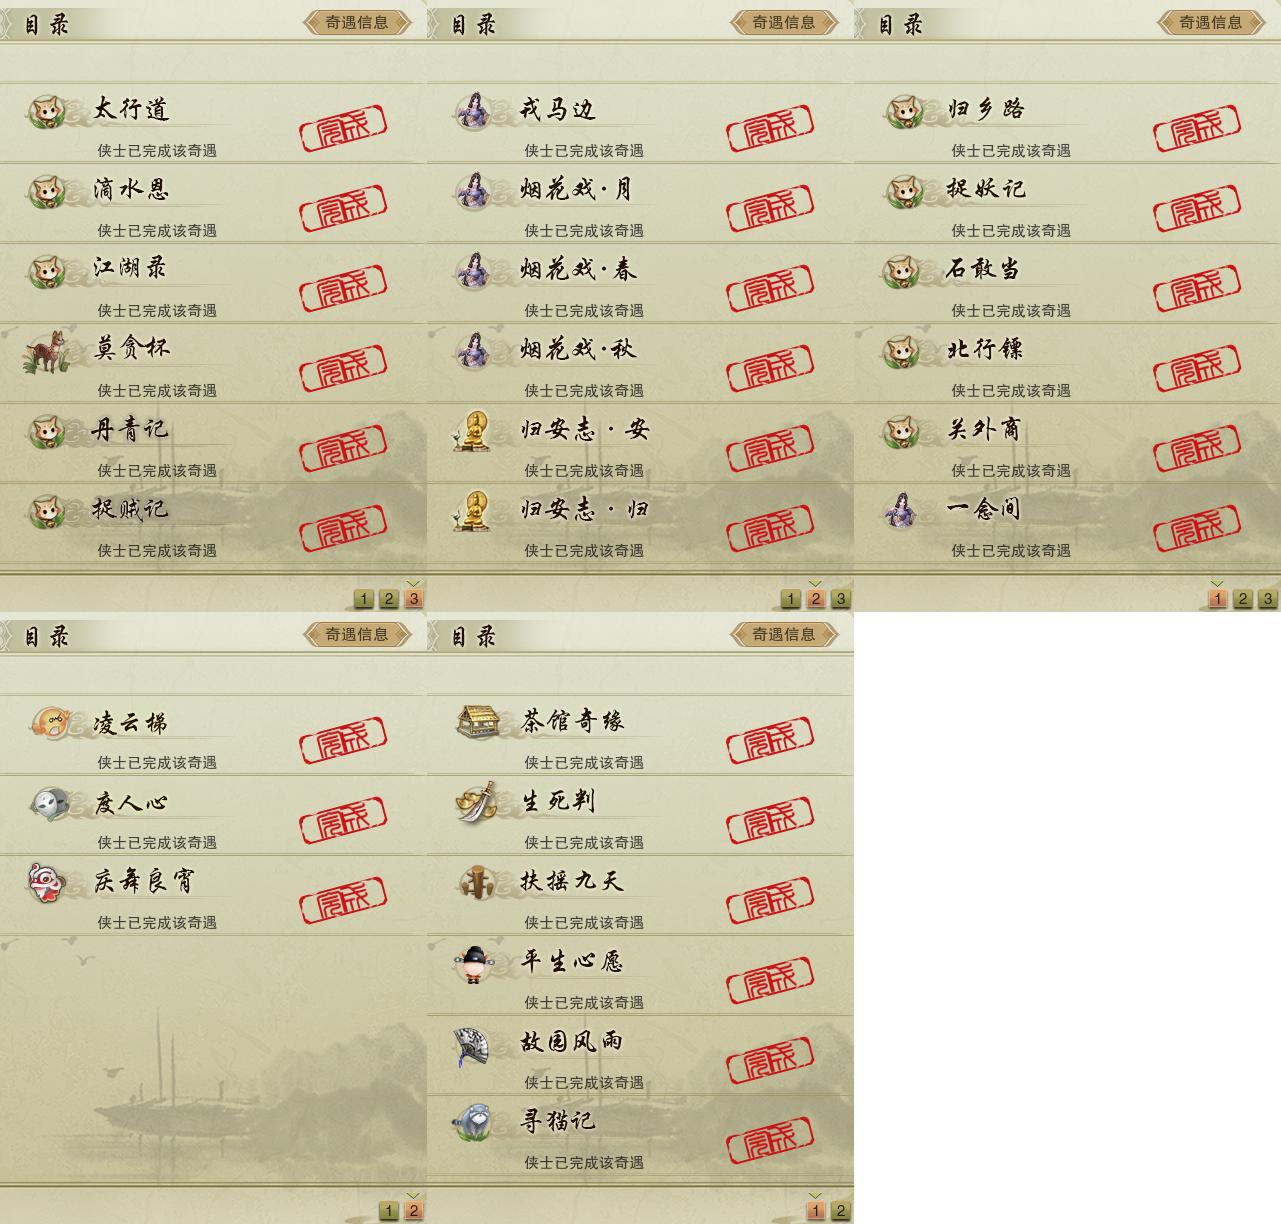Screen dimensions: 1281x1224
Task: Click the lion dance icon for 庆舞良宵
Action: tap(47, 883)
